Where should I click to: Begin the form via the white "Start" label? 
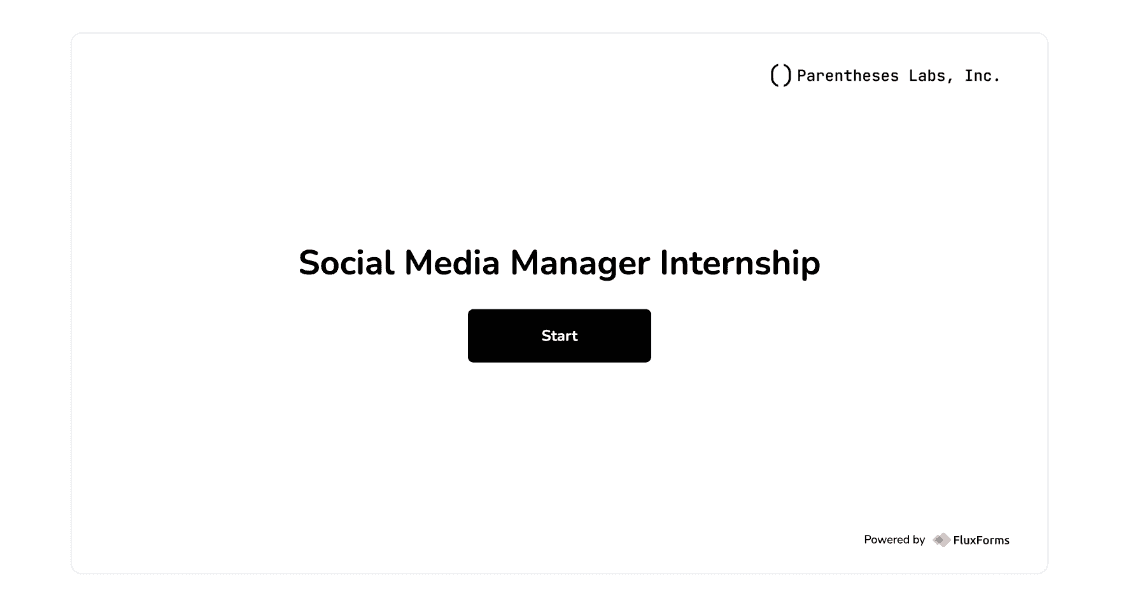pos(559,335)
